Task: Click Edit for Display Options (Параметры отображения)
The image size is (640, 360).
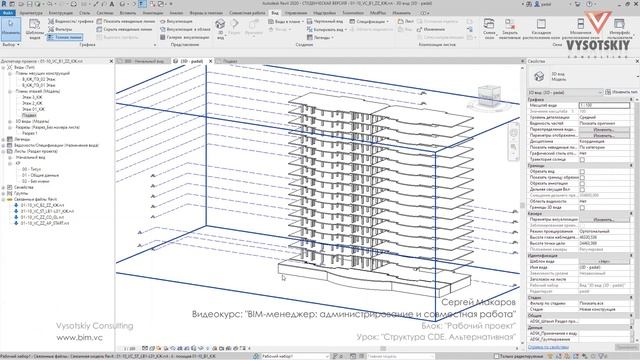Action: [604, 135]
